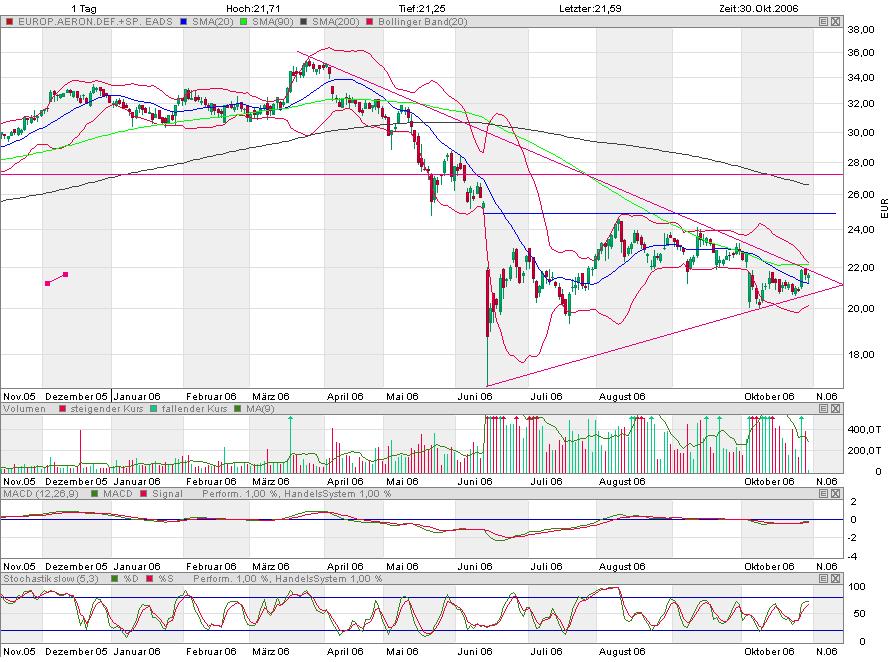This screenshot has width=893, height=662.
Task: Close the MACD indicator panel
Action: tap(835, 494)
